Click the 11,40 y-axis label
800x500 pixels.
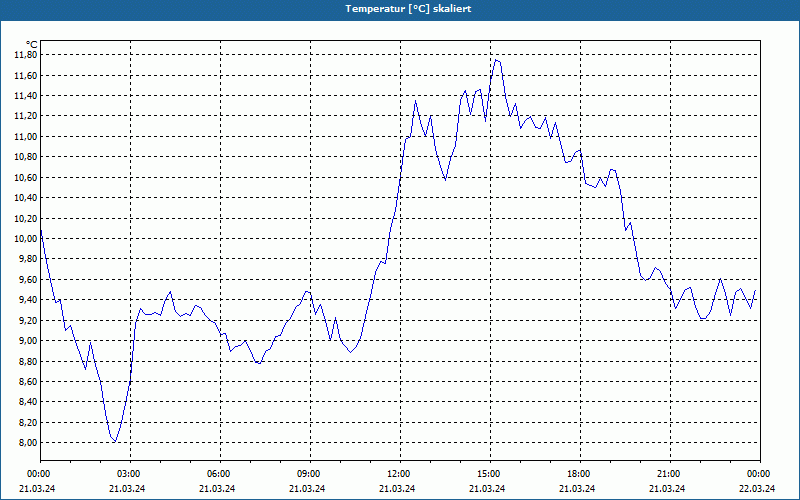(25, 96)
